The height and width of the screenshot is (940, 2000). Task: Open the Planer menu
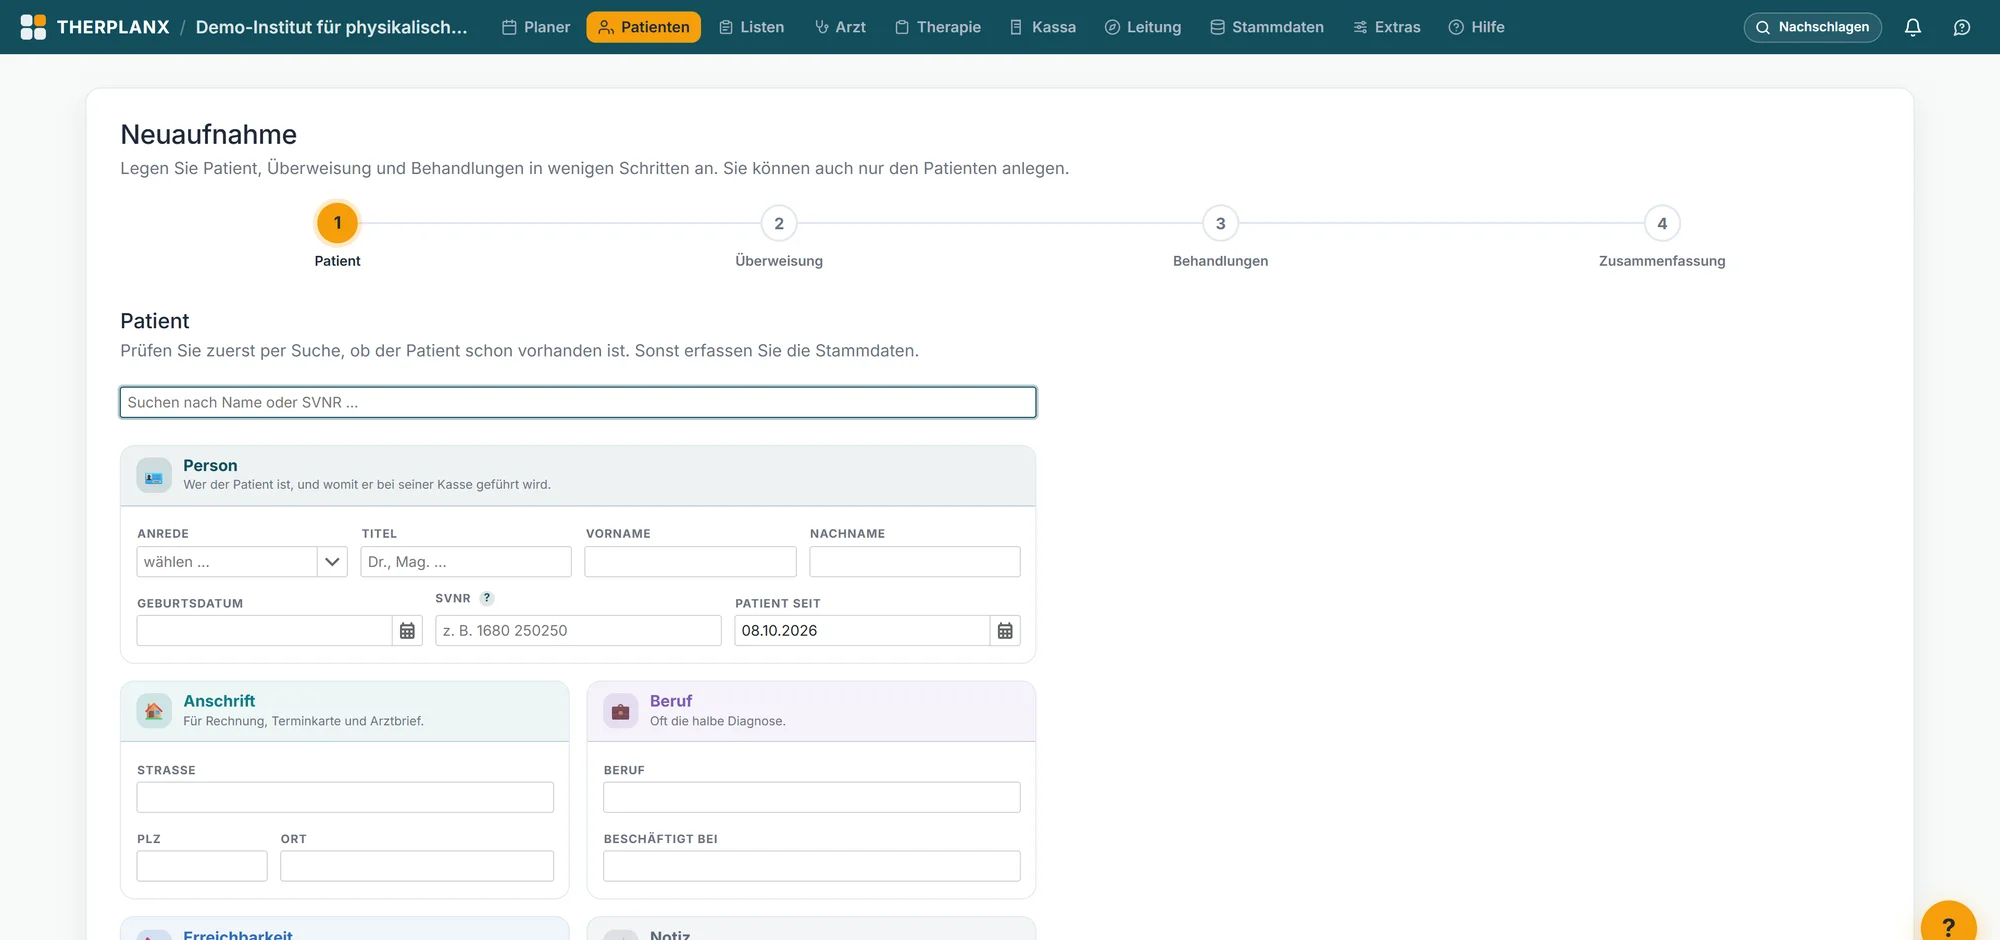536,27
